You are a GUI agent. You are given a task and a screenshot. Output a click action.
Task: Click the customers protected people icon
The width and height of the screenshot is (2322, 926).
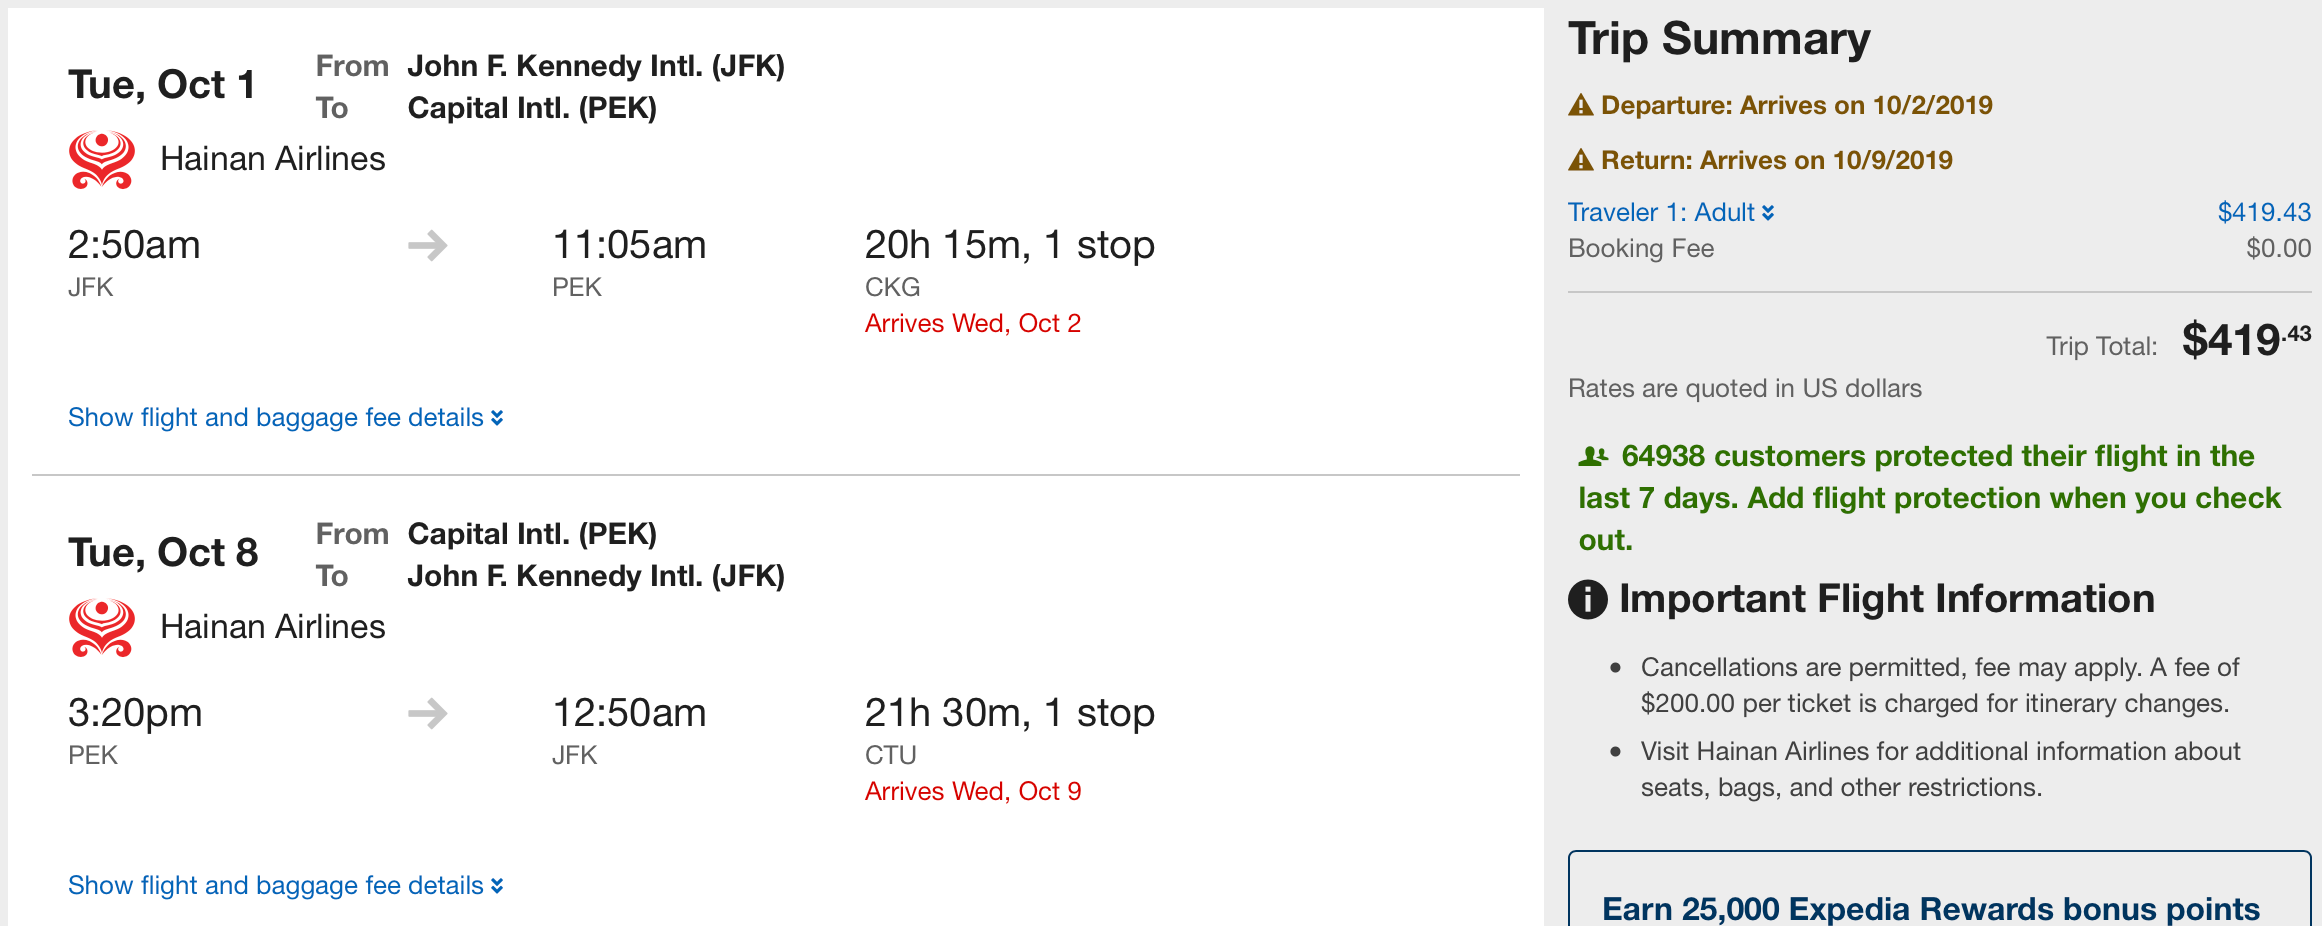1592,457
